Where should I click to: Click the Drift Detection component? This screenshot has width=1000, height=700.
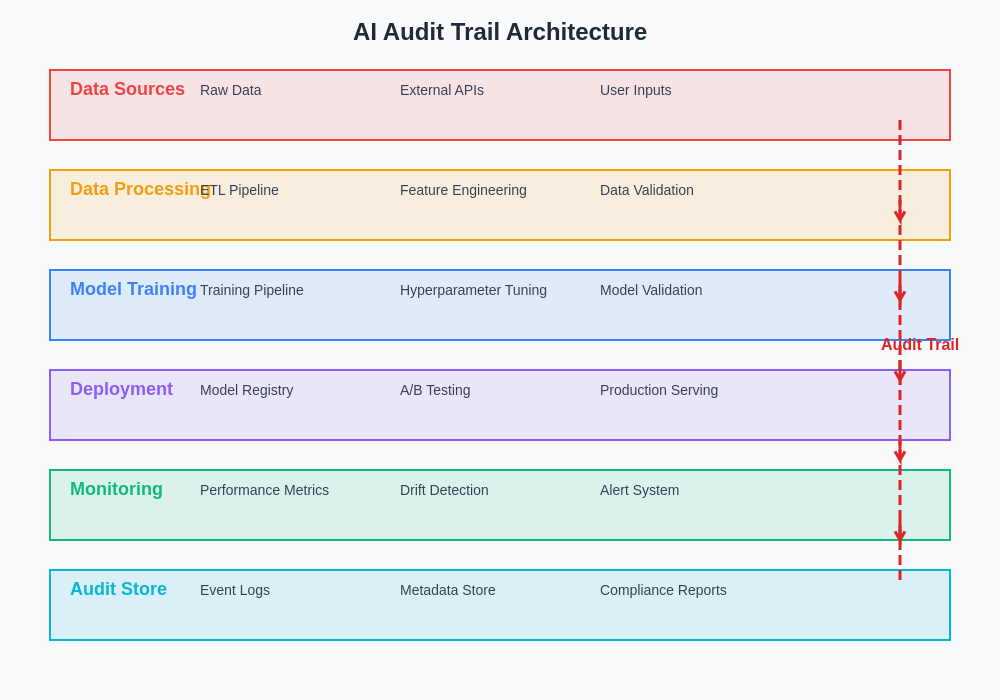pos(444,490)
